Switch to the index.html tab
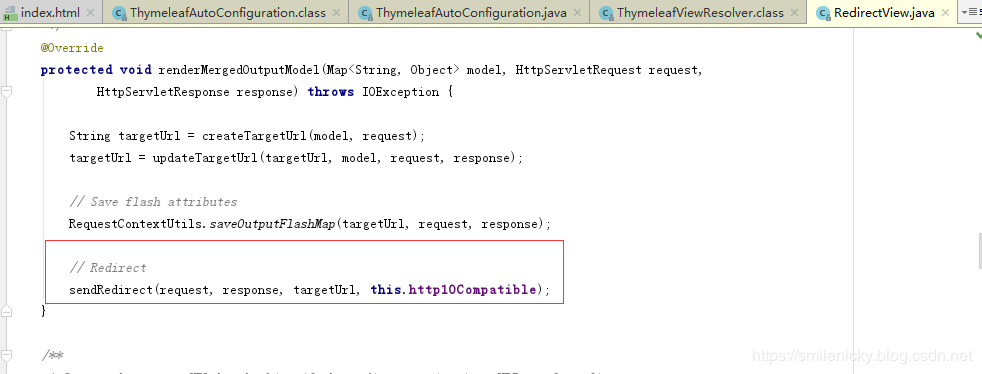This screenshot has height=374, width=982. (50, 13)
